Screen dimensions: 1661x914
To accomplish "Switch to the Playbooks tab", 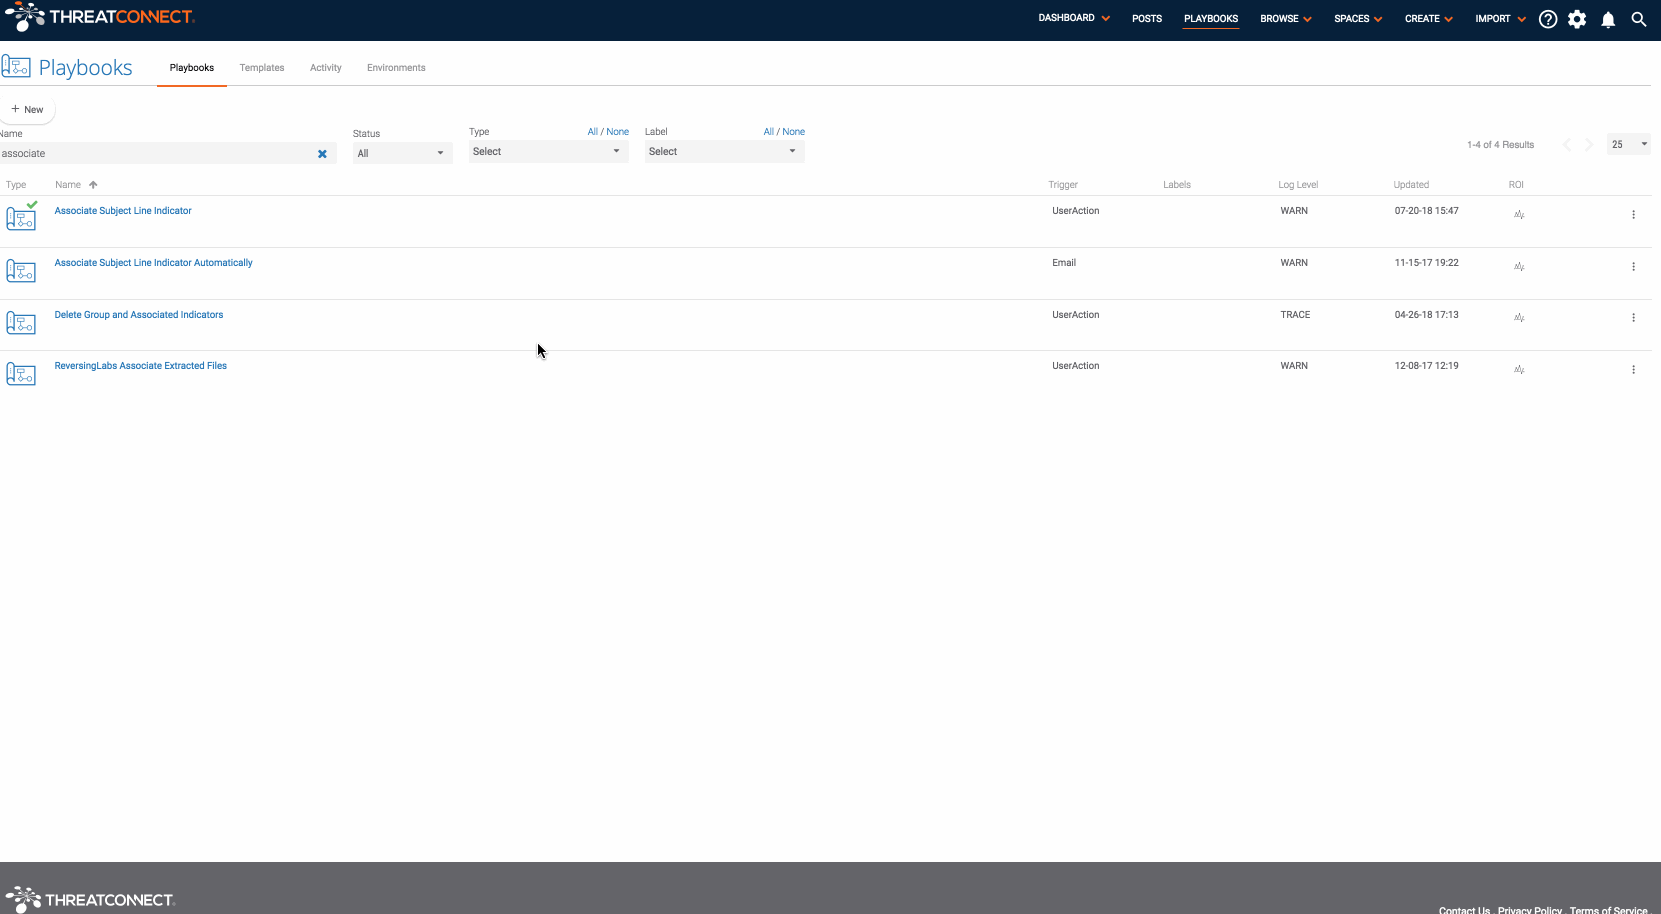I will point(192,68).
